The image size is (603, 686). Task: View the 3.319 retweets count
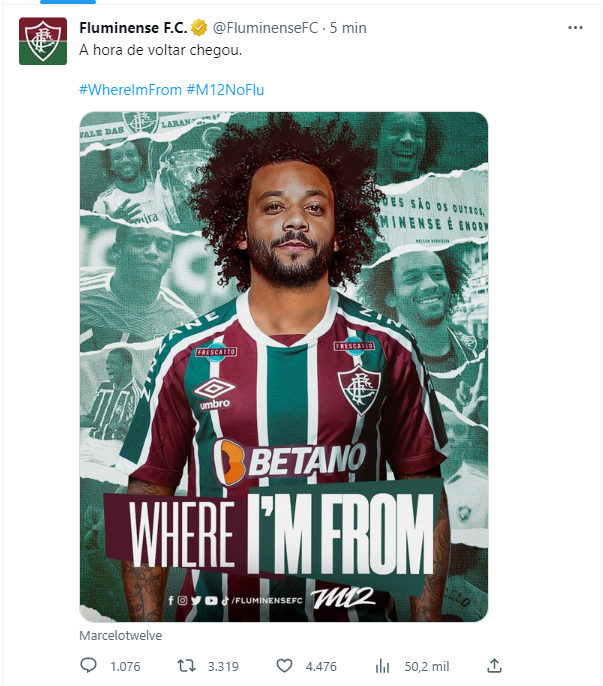pyautogui.click(x=223, y=667)
